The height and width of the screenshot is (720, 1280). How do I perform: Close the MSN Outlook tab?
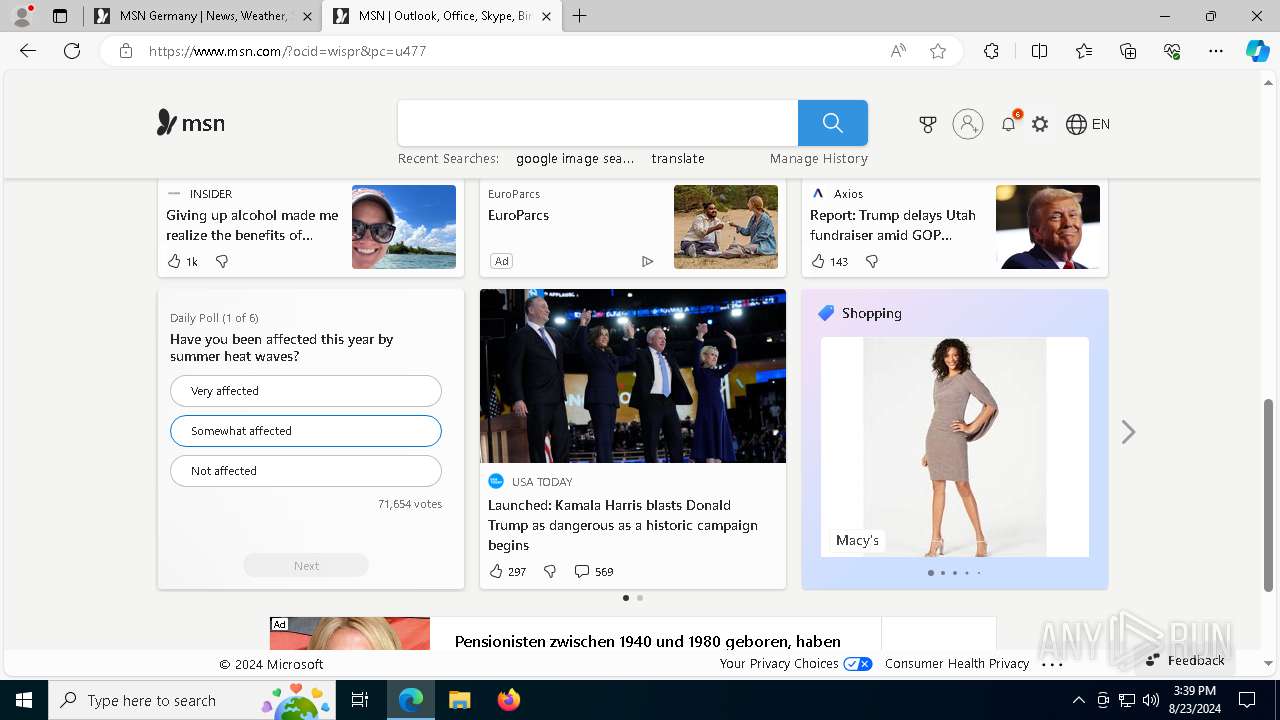coord(546,16)
